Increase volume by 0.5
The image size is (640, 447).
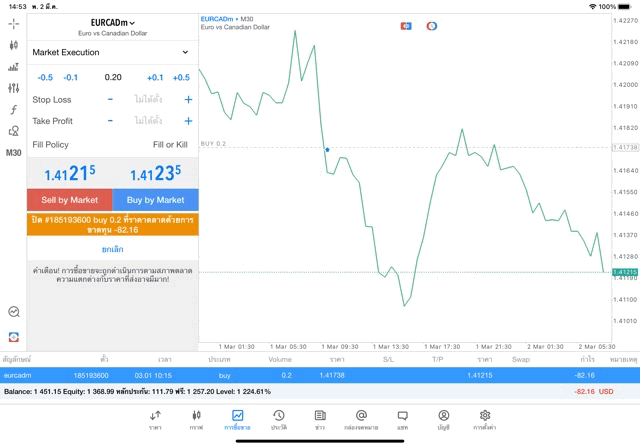click(181, 78)
